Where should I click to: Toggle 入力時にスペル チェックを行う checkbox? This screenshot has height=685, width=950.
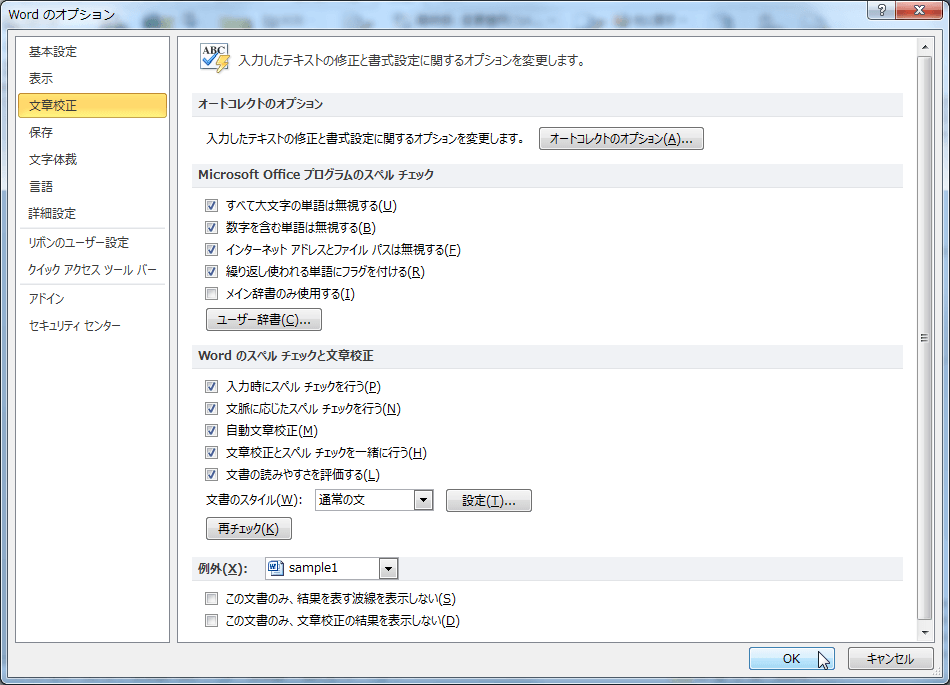[x=211, y=386]
